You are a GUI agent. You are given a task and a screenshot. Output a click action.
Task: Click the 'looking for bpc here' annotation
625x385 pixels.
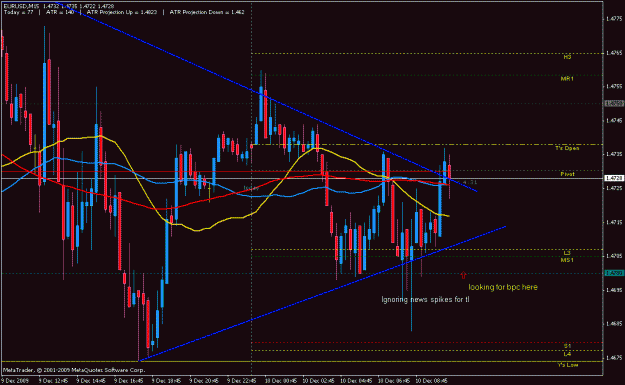click(x=503, y=287)
